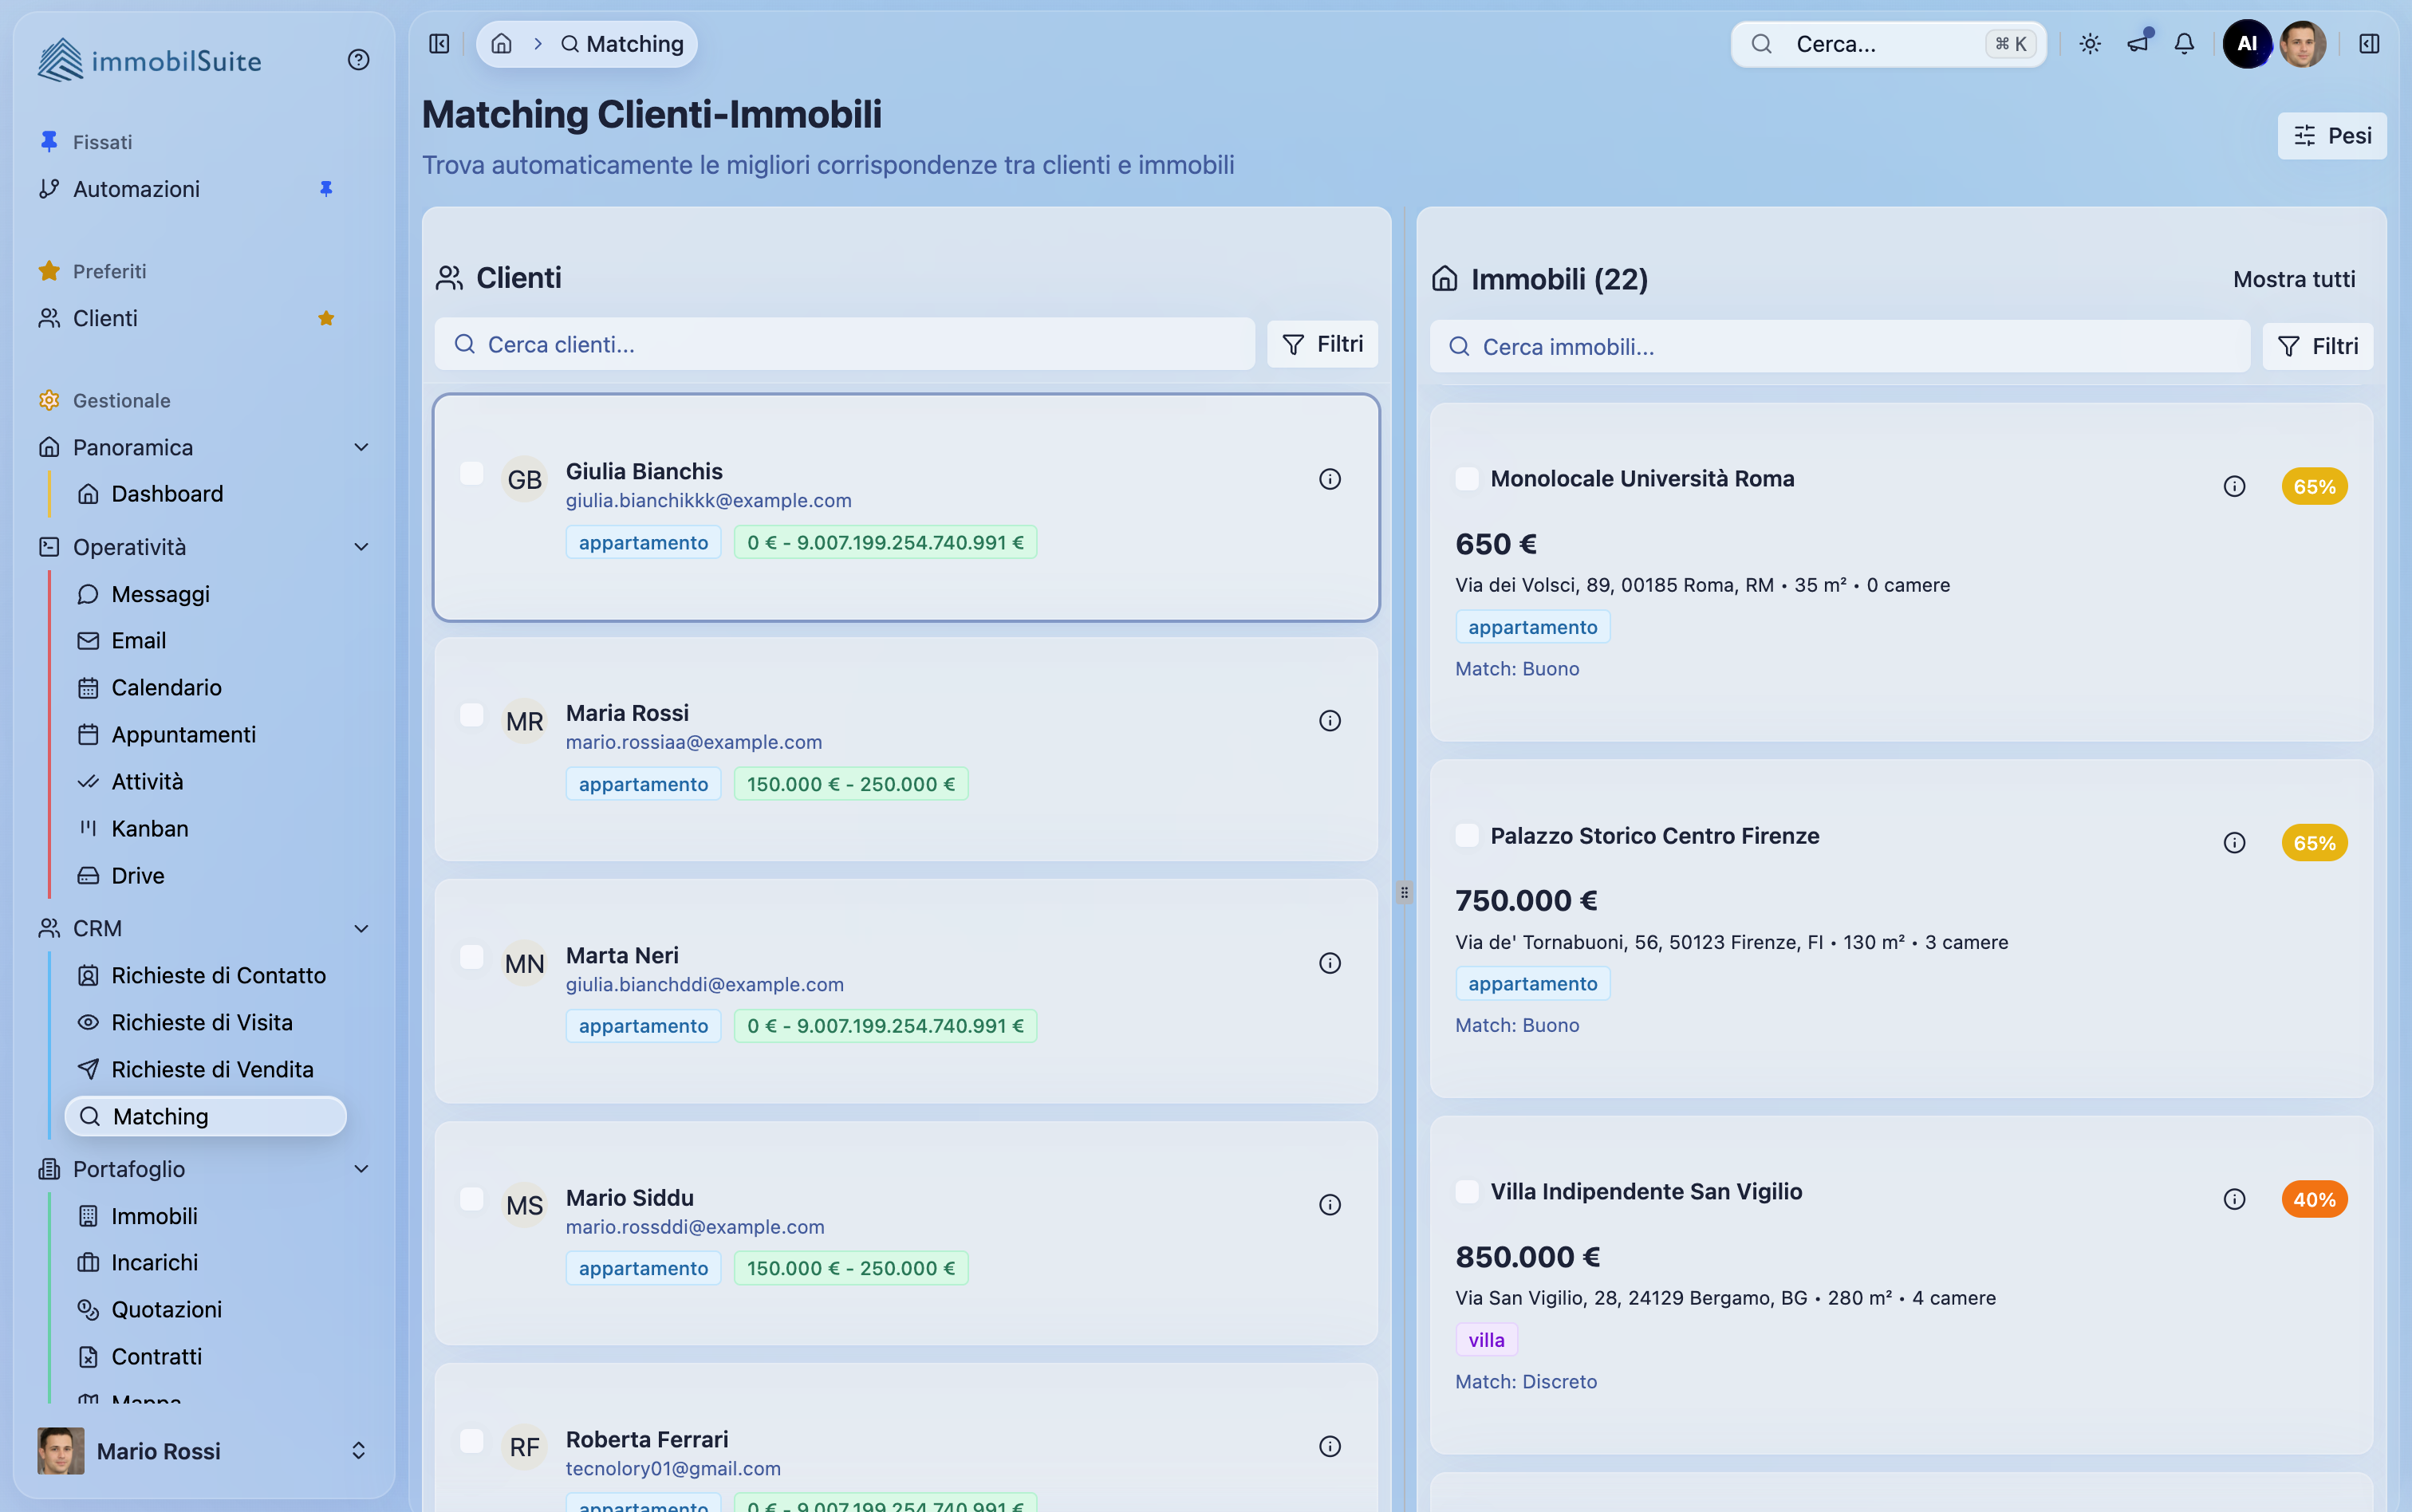Viewport: 2412px width, 1512px height.
Task: Tick the Marta Neri checkbox
Action: pyautogui.click(x=471, y=957)
